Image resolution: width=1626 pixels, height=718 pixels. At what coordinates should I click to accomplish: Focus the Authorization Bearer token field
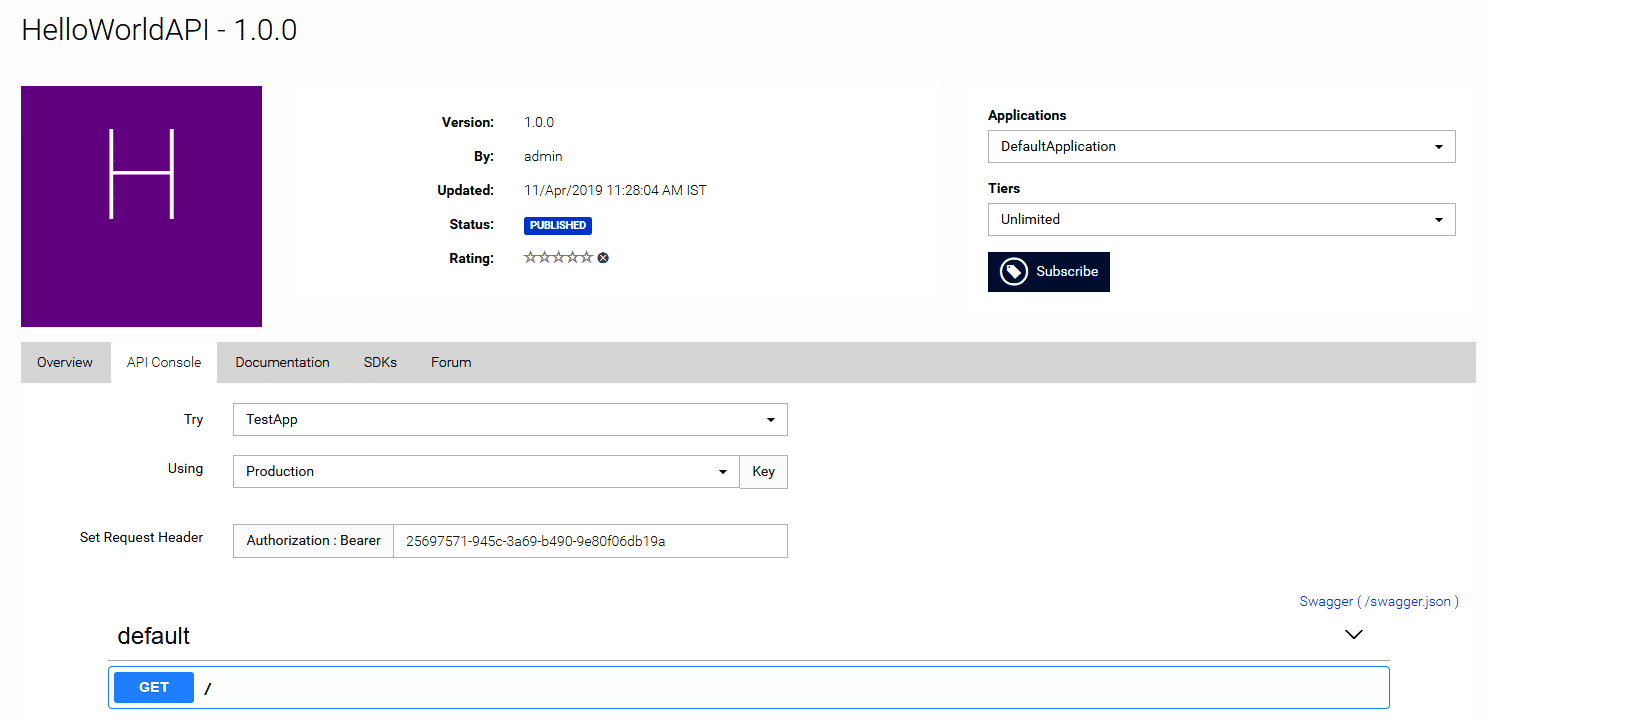point(590,541)
